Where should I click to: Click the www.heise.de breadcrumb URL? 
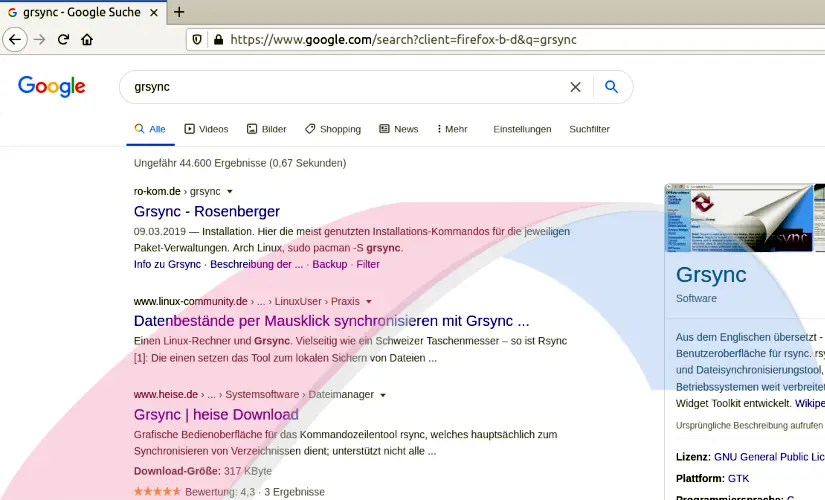tap(166, 394)
